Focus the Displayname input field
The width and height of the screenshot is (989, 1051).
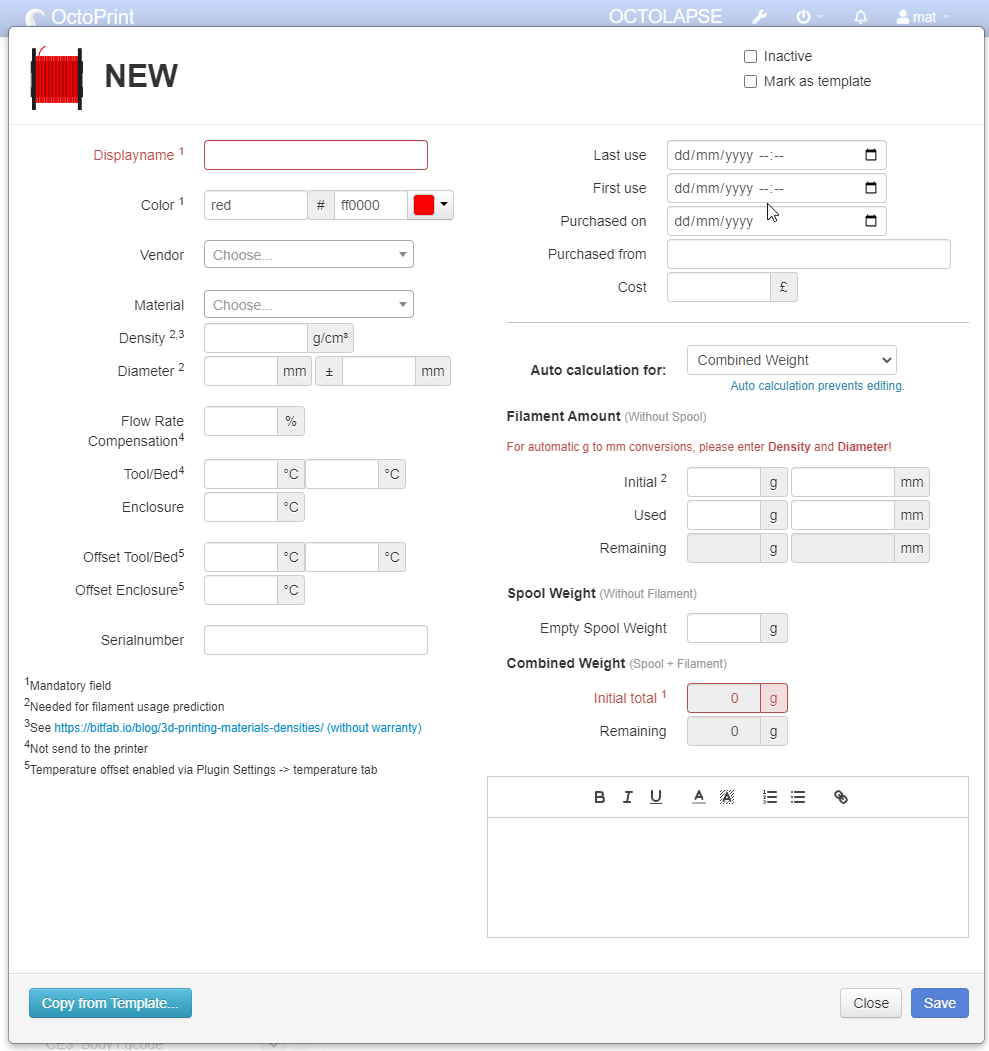point(316,155)
